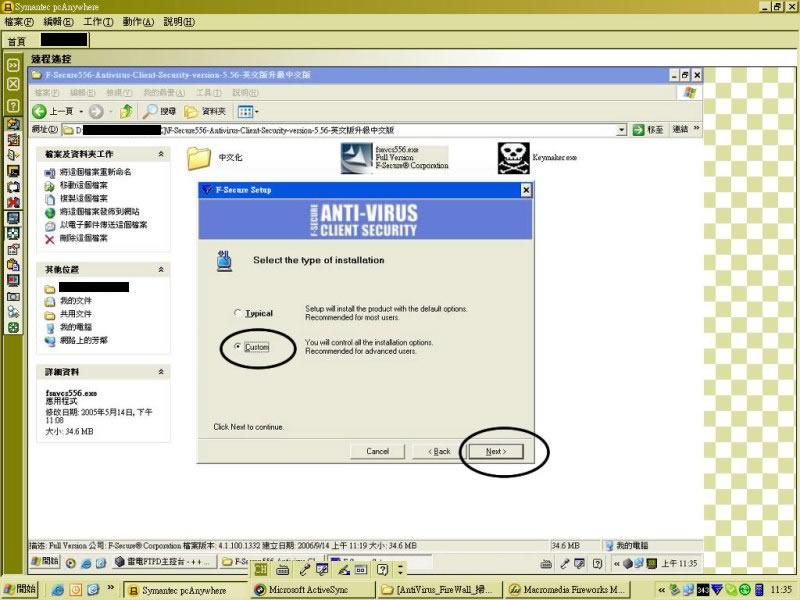This screenshot has height=600, width=800.
Task: Open Explorer's 搜尋 search tool
Action: 159,111
